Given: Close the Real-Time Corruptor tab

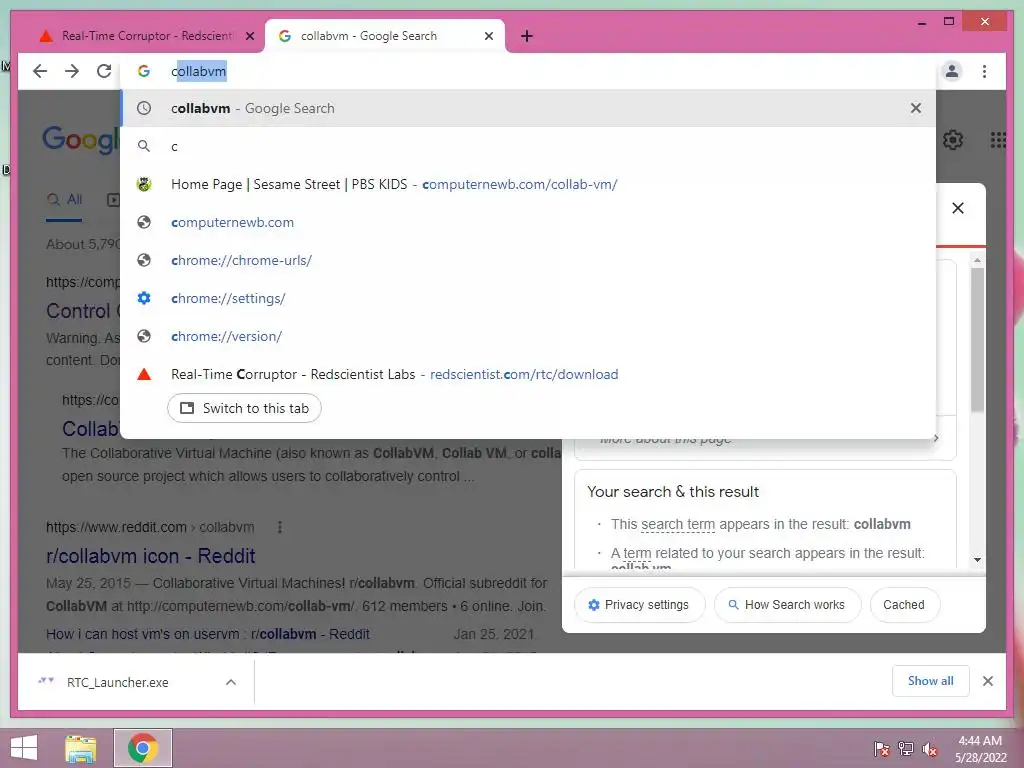Looking at the screenshot, I should pyautogui.click(x=249, y=36).
